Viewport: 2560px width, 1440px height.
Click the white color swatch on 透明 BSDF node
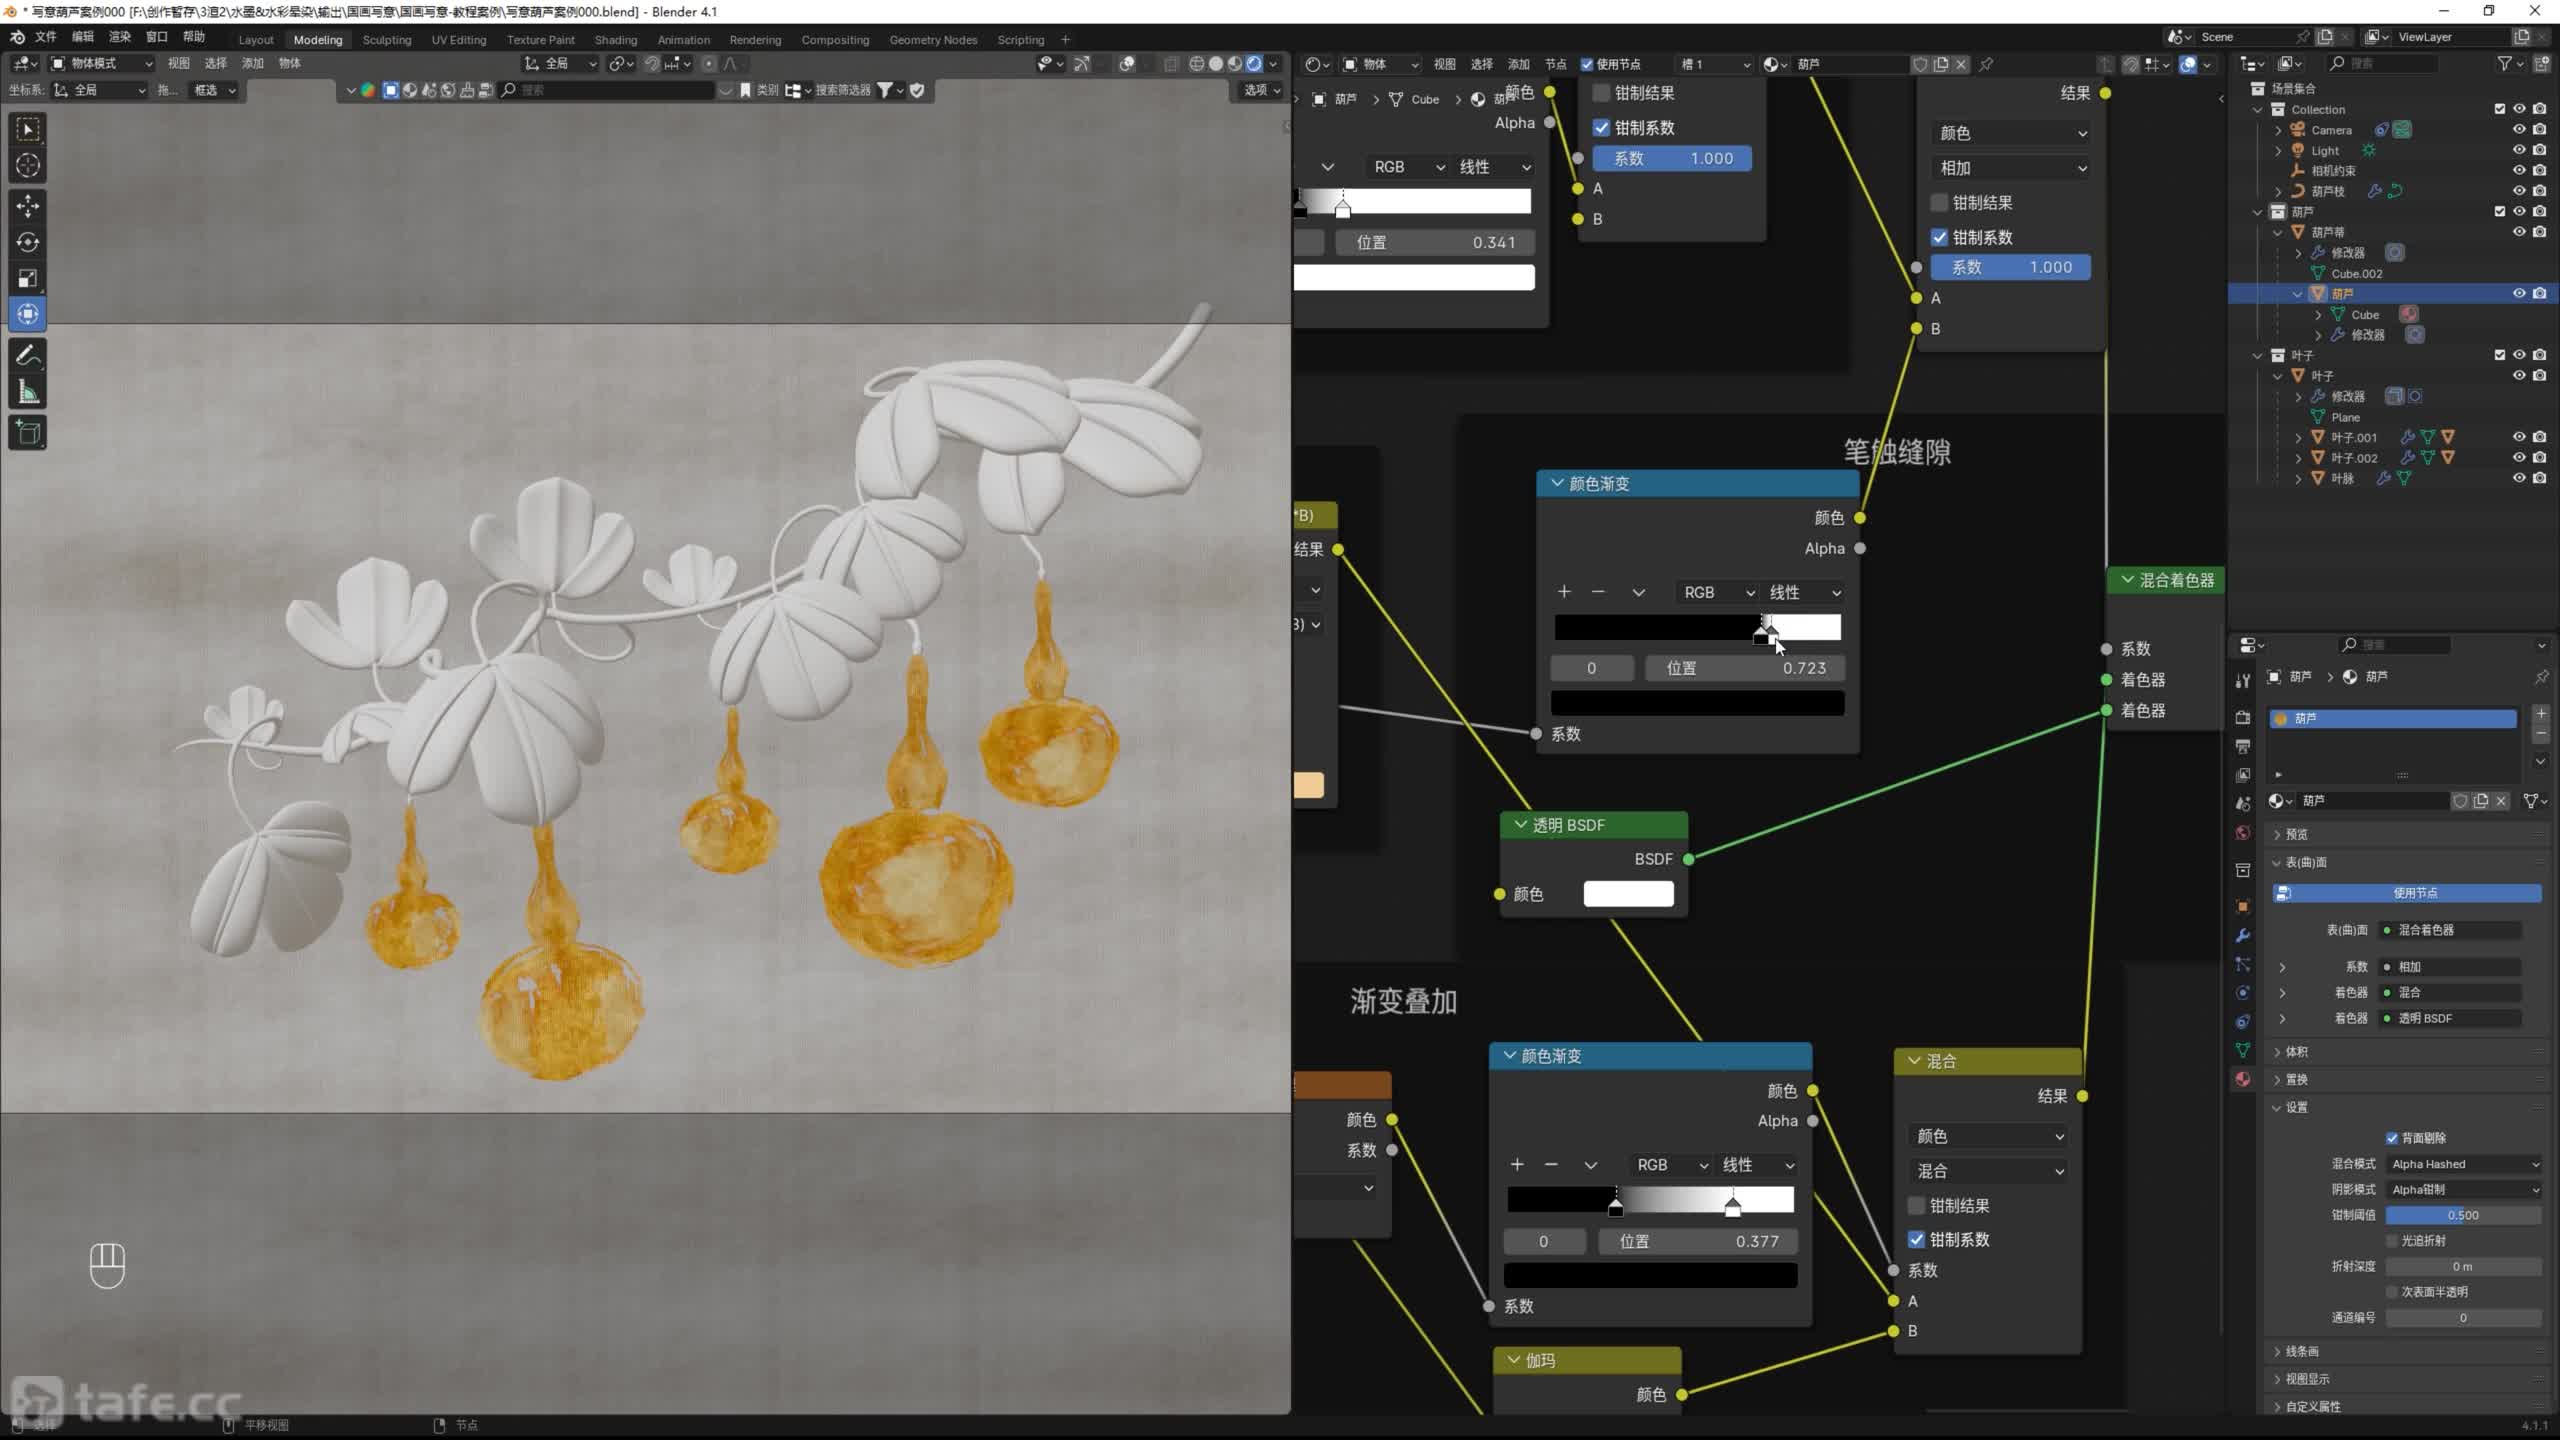pyautogui.click(x=1628, y=894)
